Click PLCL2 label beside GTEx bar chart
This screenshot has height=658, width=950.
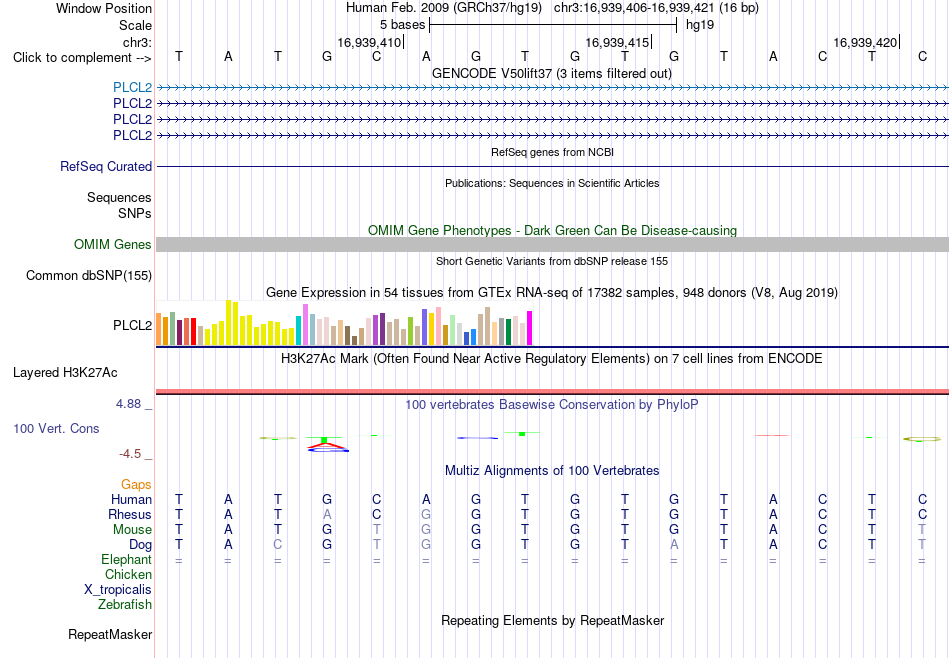(132, 325)
